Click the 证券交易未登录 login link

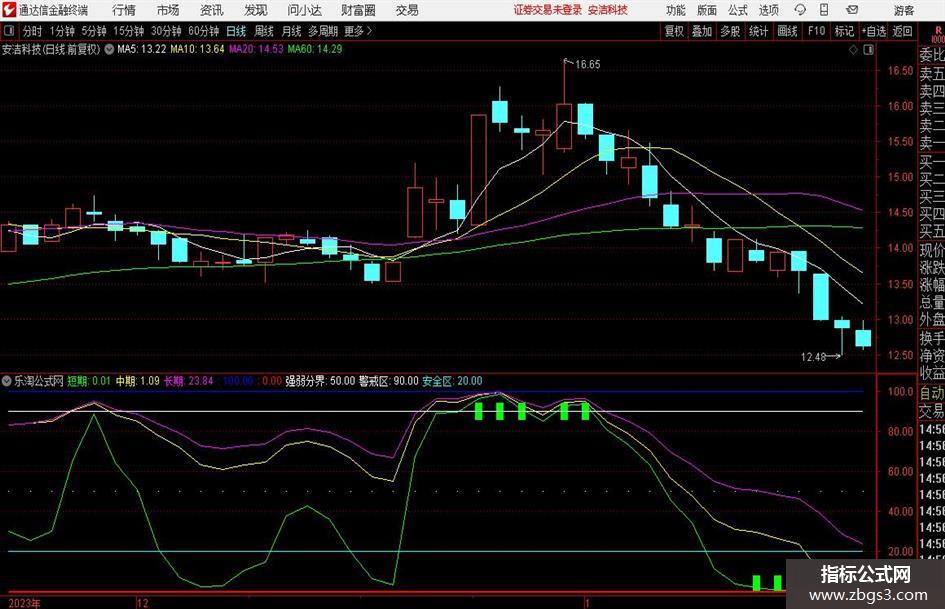point(548,10)
